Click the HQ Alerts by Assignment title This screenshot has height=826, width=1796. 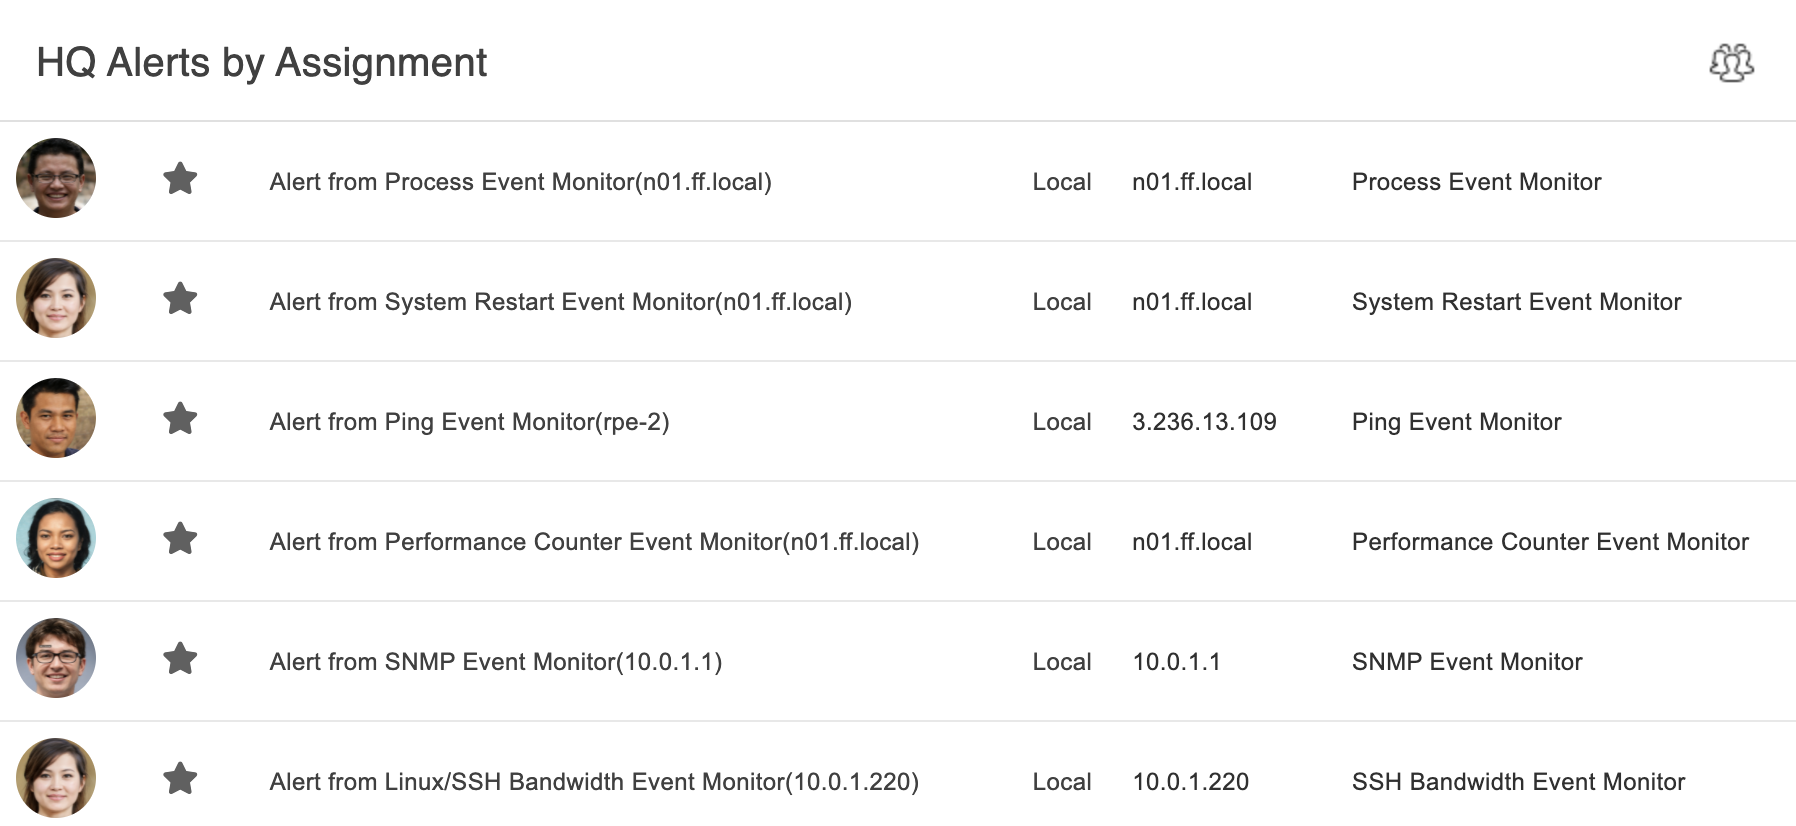click(x=262, y=63)
